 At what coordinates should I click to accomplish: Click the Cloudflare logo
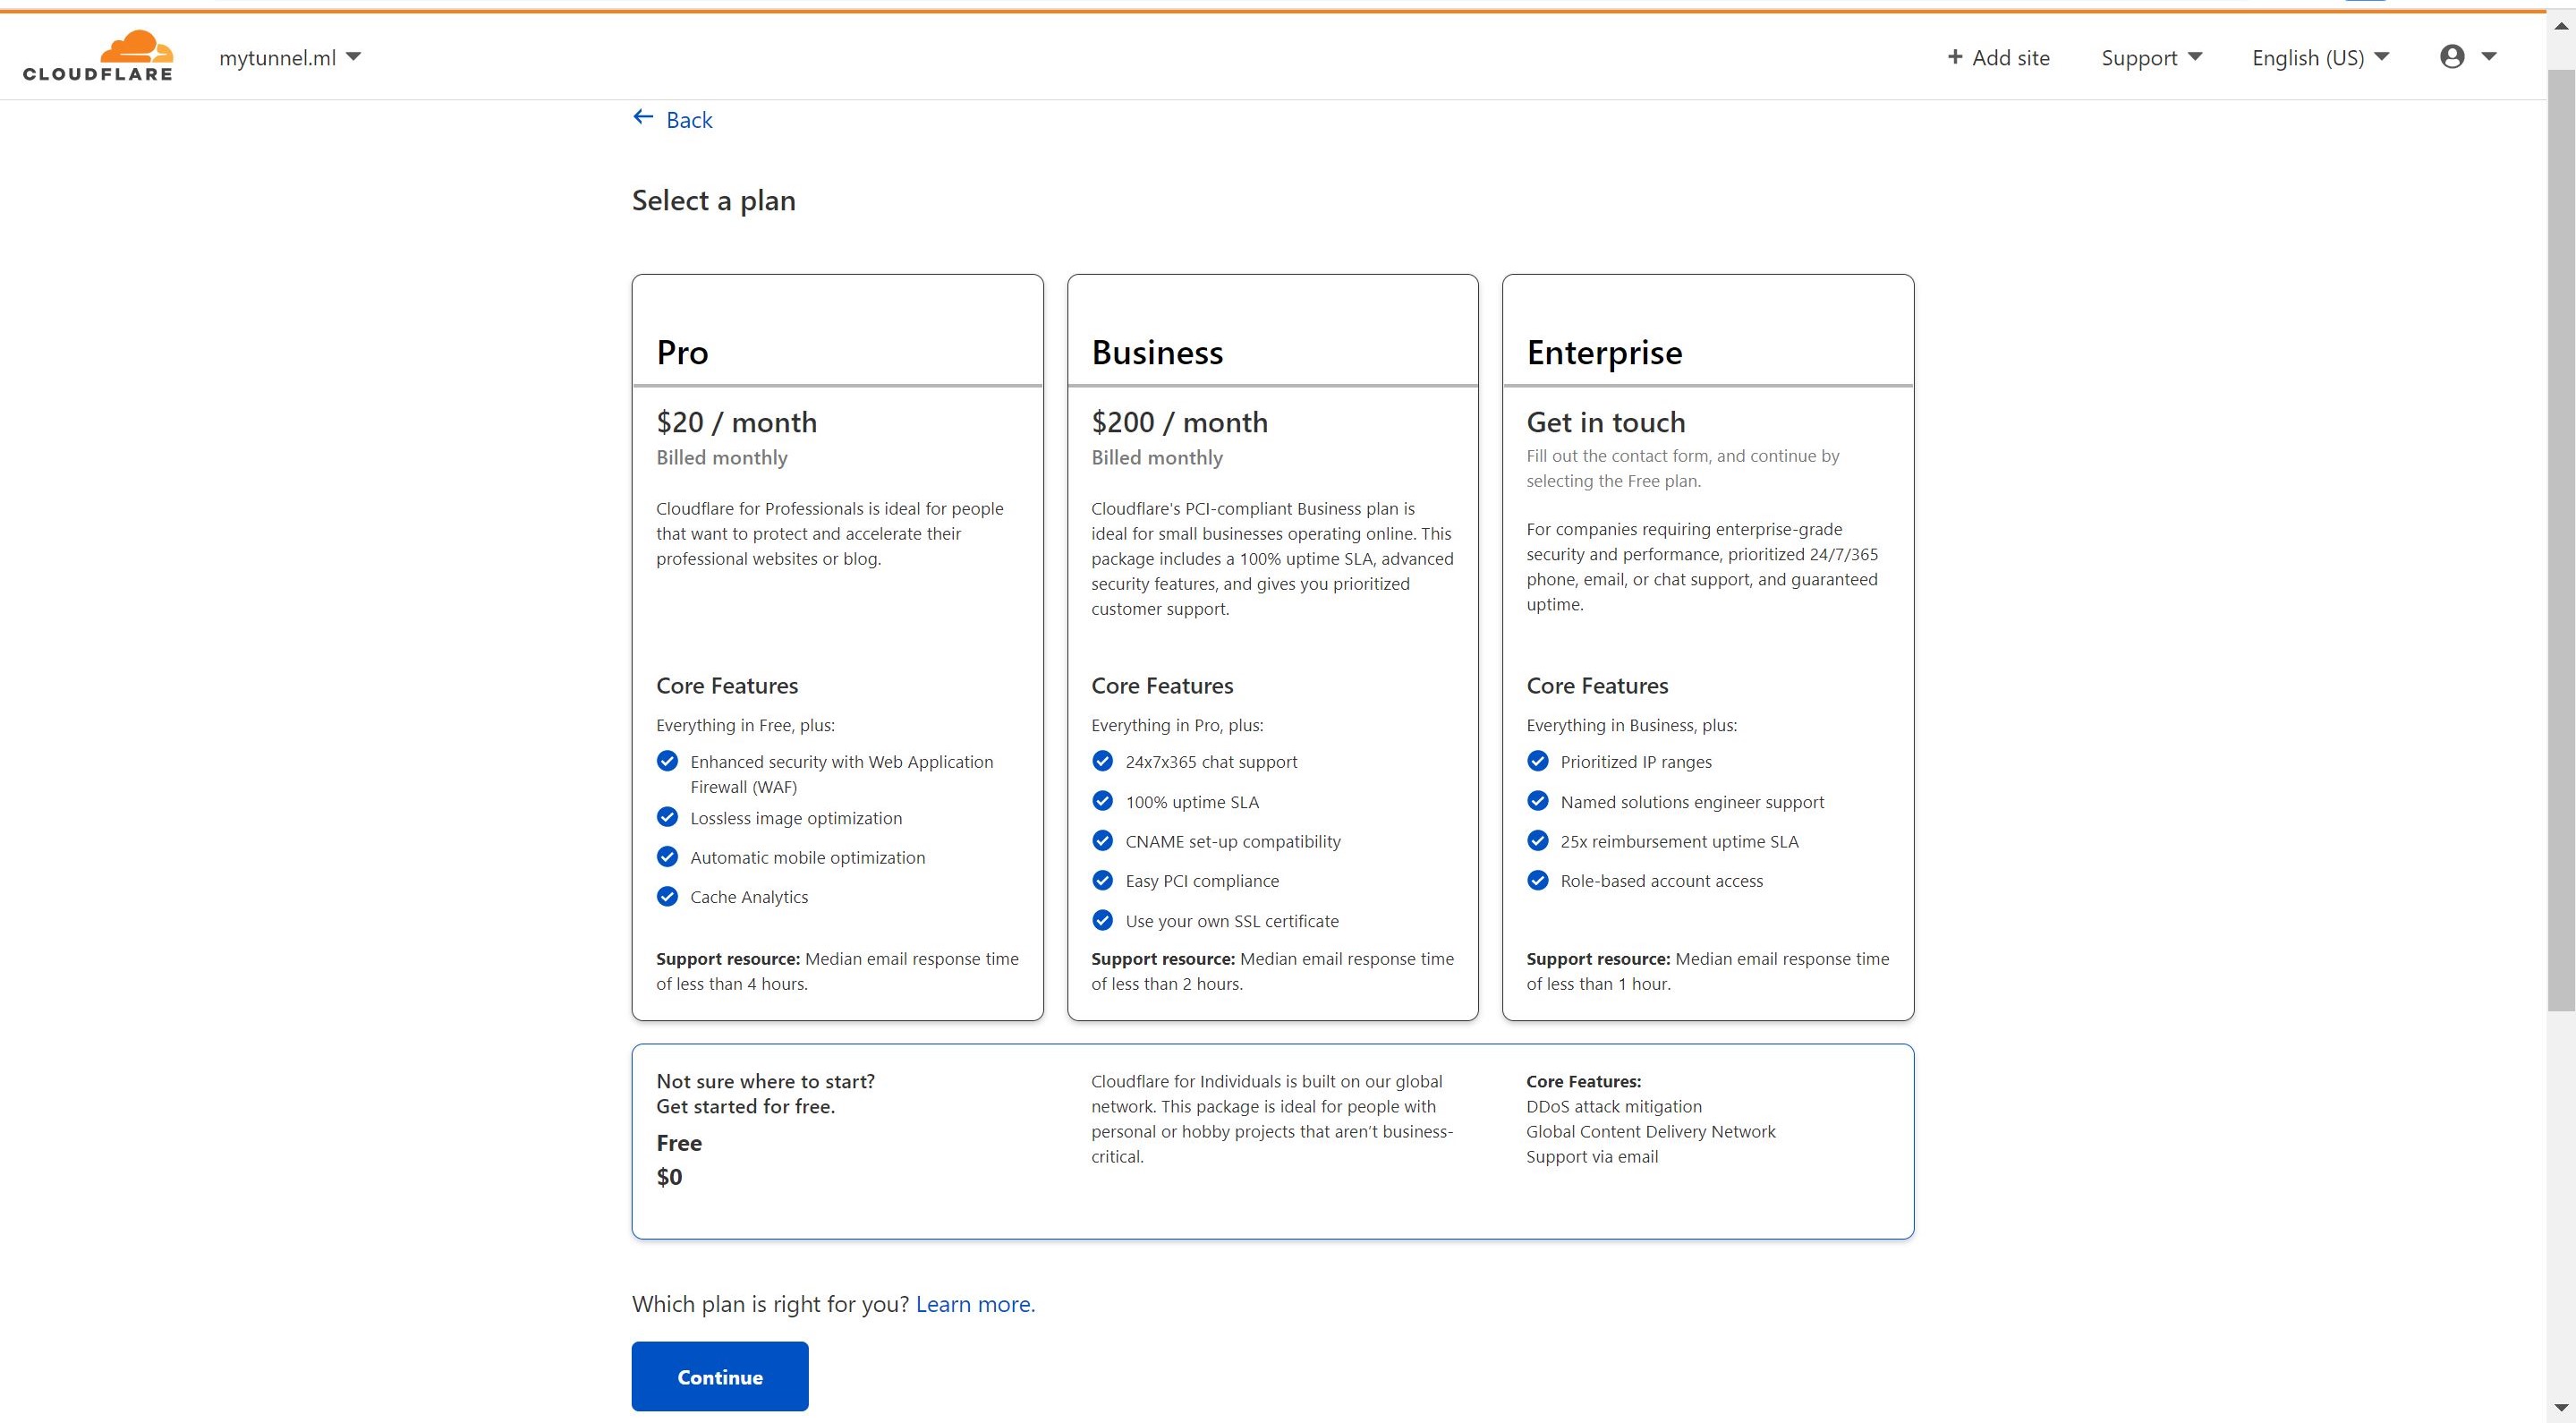(x=98, y=56)
